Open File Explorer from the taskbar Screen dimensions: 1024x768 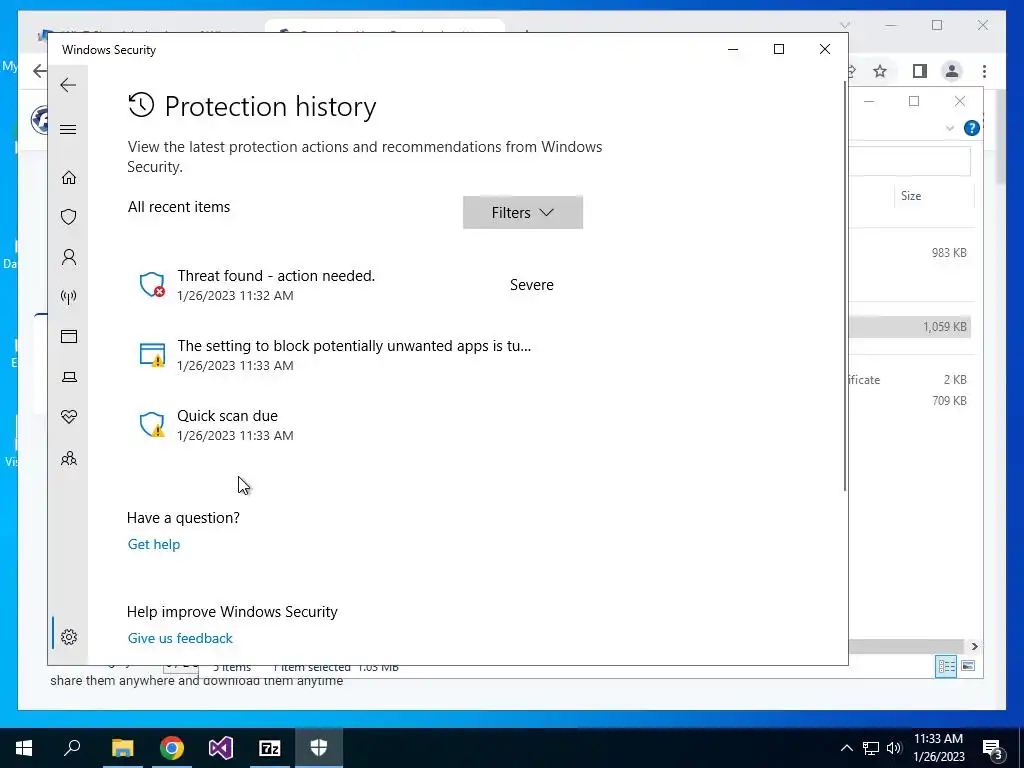122,748
